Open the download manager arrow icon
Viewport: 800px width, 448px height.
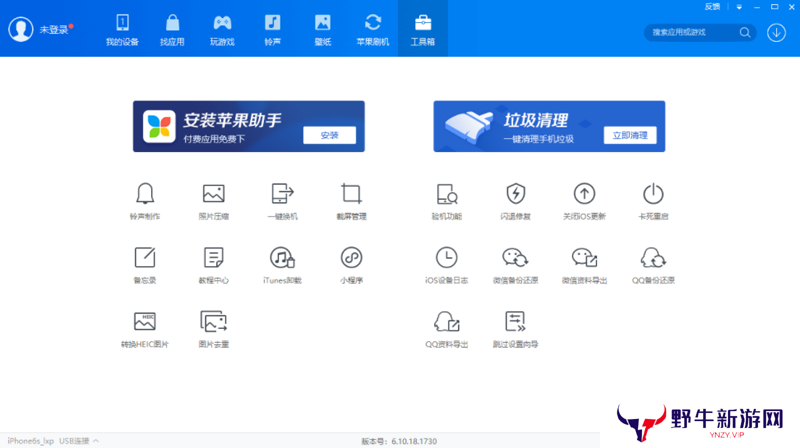[777, 33]
